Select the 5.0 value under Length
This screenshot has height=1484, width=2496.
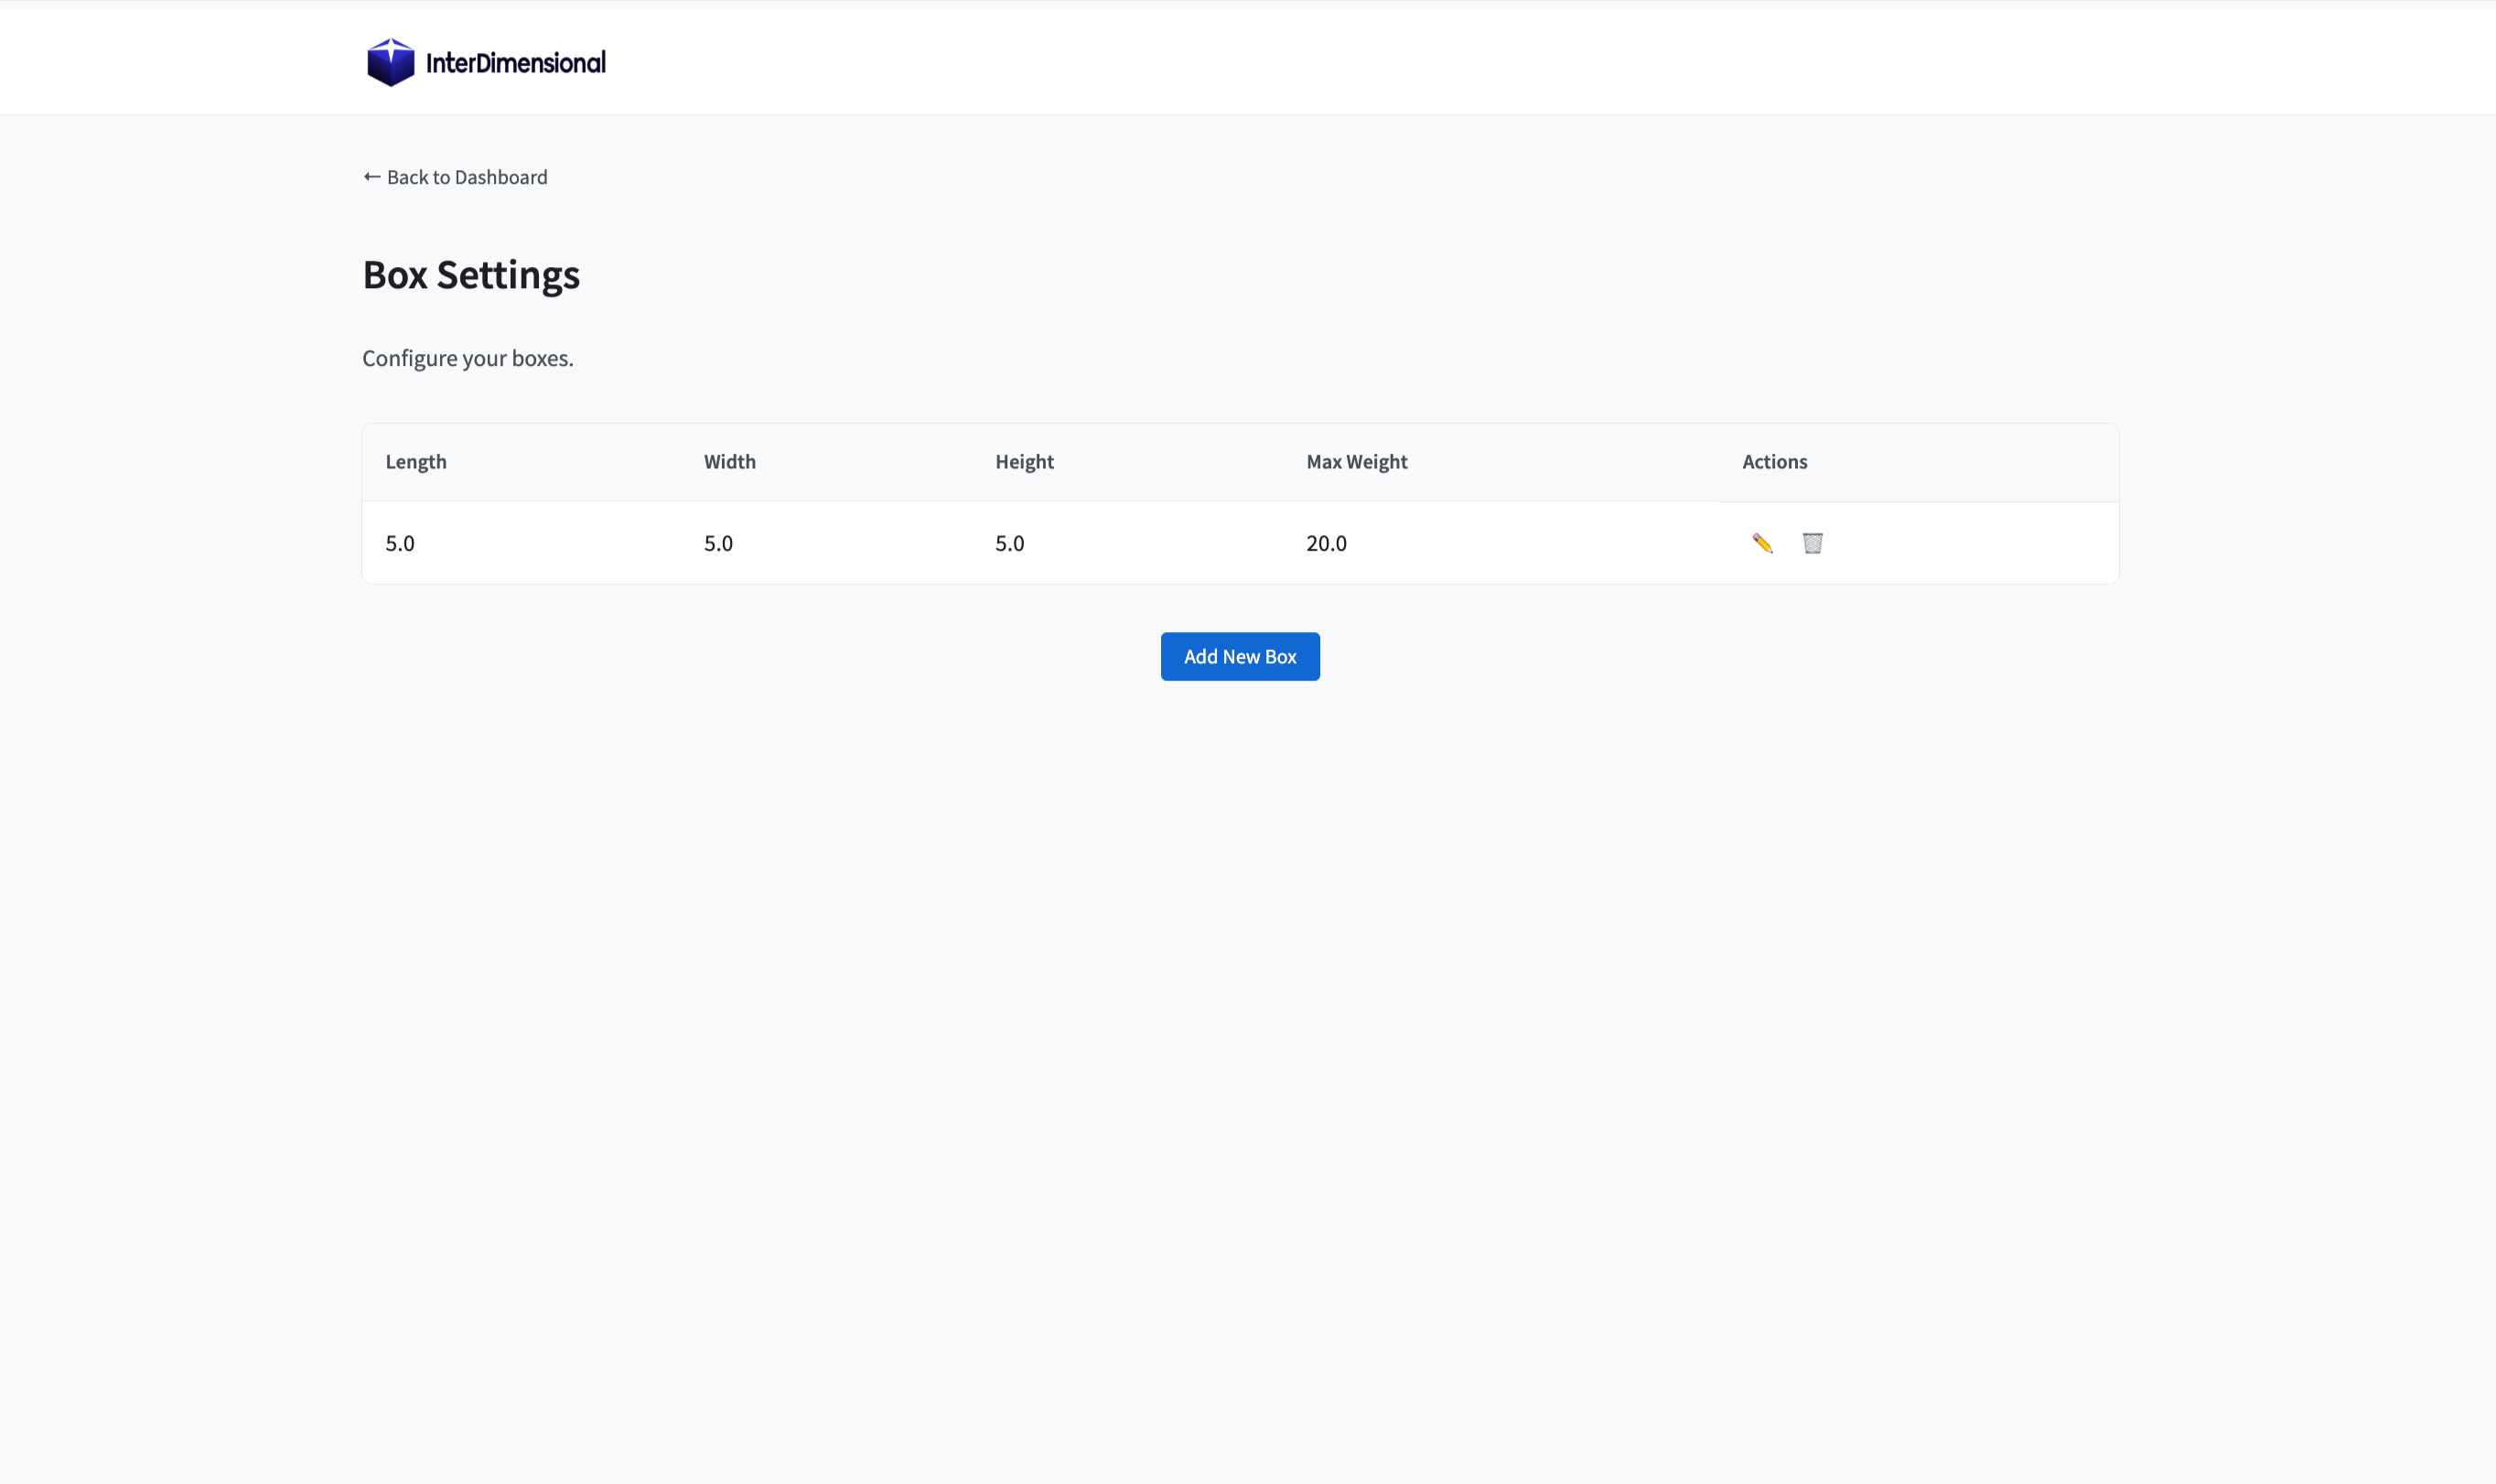(400, 543)
